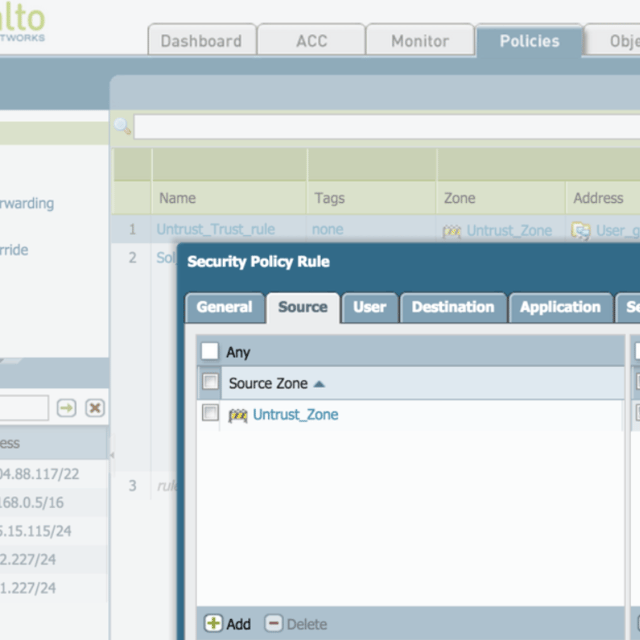Sort by Source Zone ascending arrow
This screenshot has width=640, height=640.
319,384
